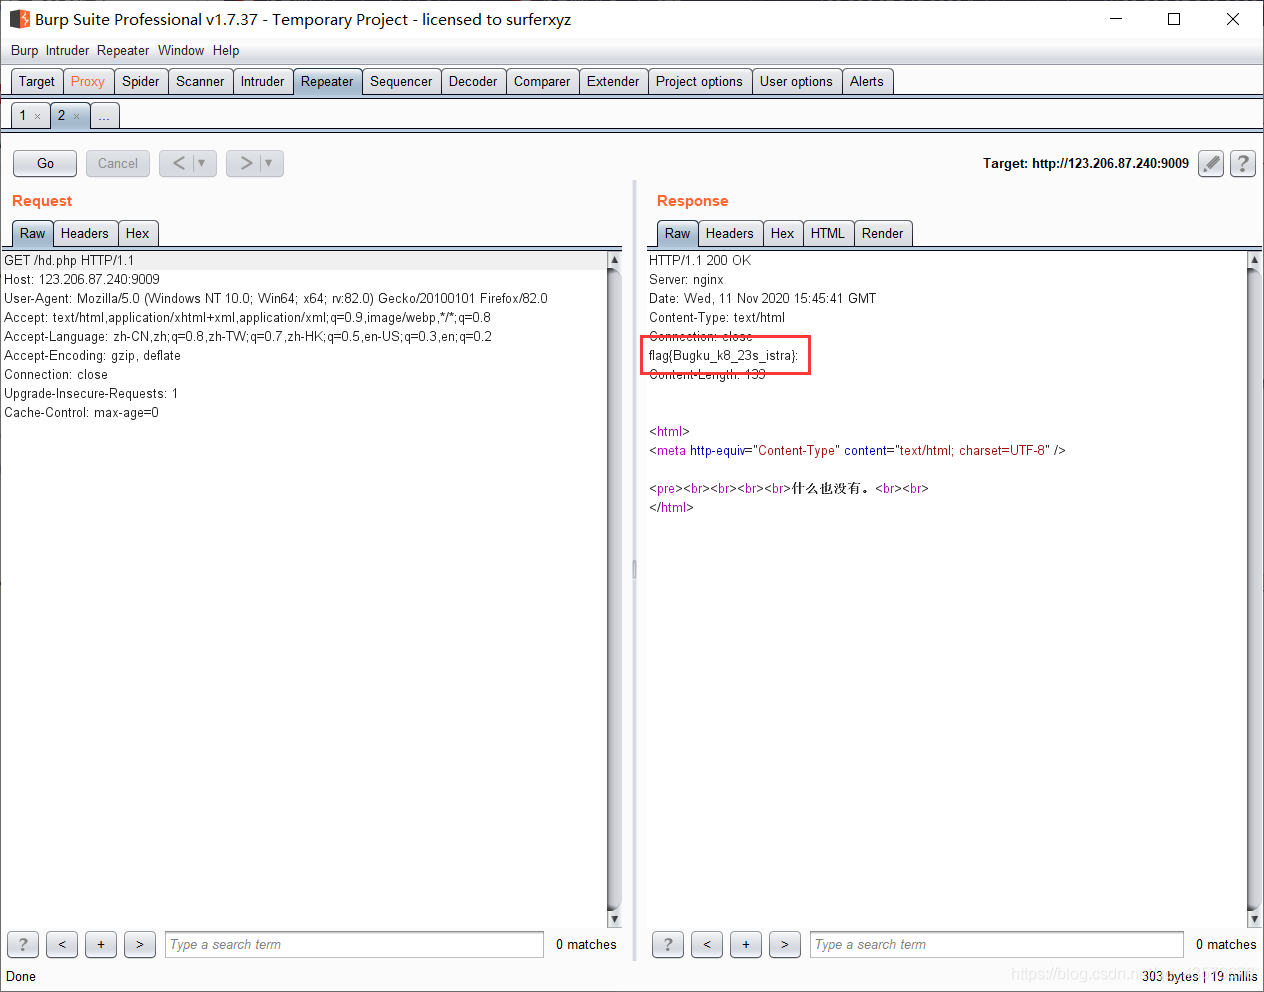Screen dimensions: 1264x992
Task: Click the HTTP/1.1 200 OK status line
Action: (x=700, y=260)
